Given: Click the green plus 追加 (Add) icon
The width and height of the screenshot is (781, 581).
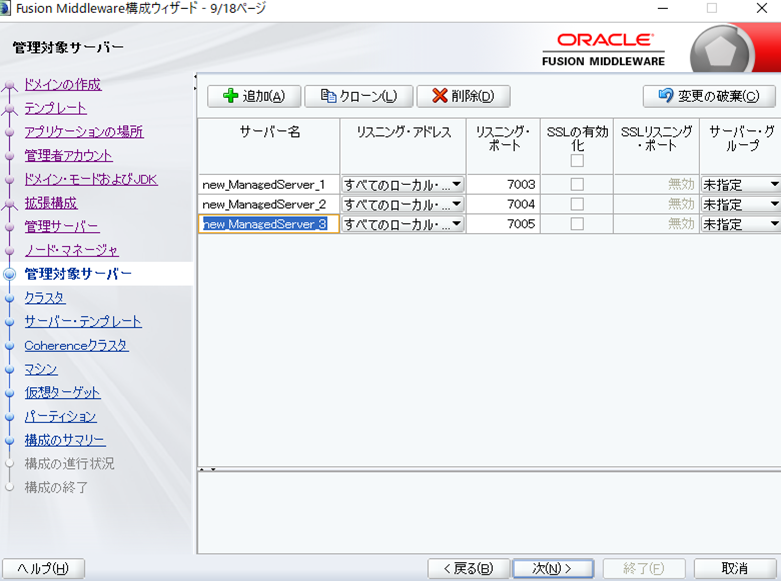Looking at the screenshot, I should click(x=231, y=97).
